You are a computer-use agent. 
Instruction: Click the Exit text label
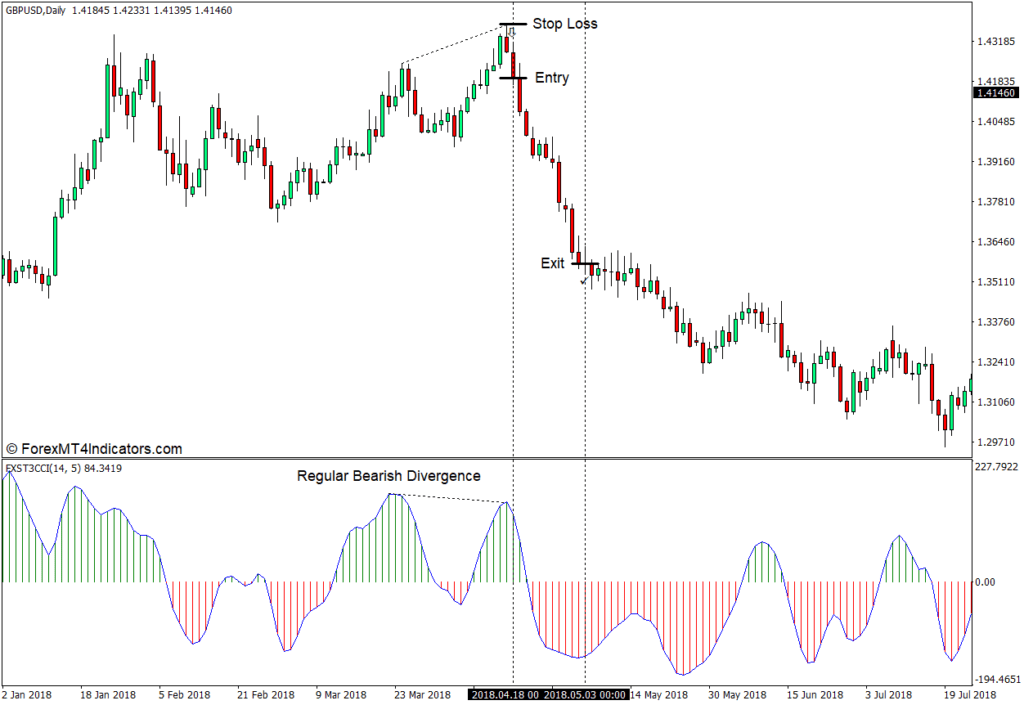[553, 263]
